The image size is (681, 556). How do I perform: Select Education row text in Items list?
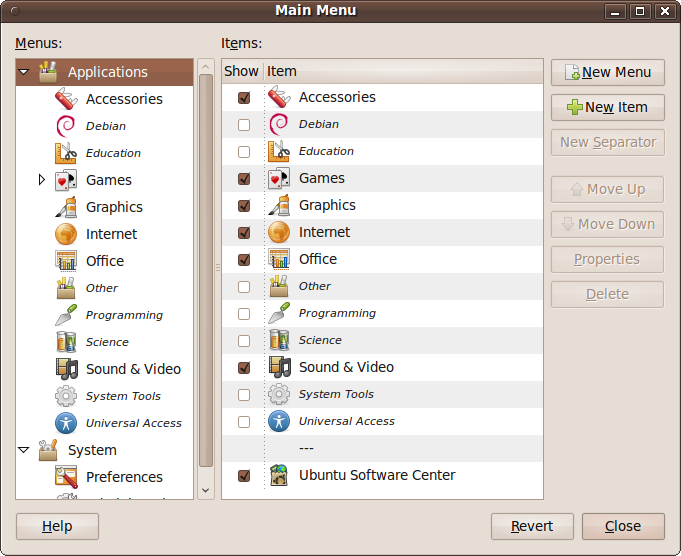click(326, 151)
